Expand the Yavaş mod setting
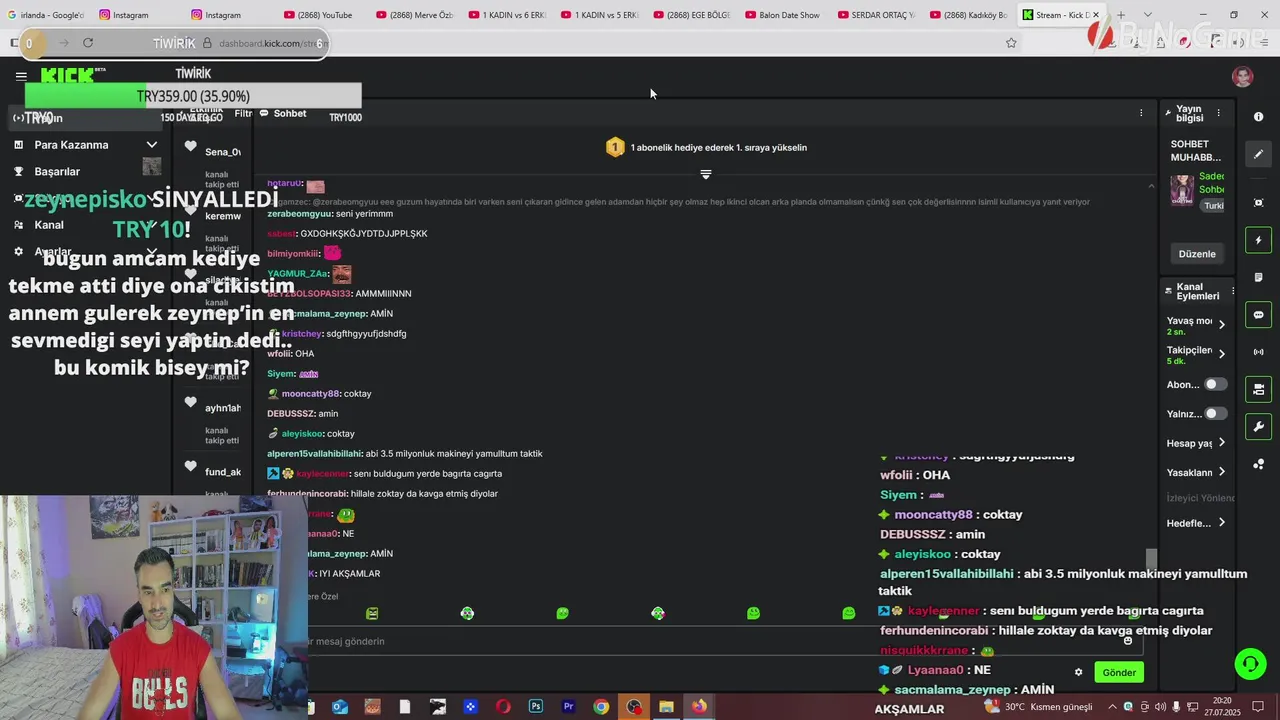1280x720 pixels. (x=1222, y=324)
